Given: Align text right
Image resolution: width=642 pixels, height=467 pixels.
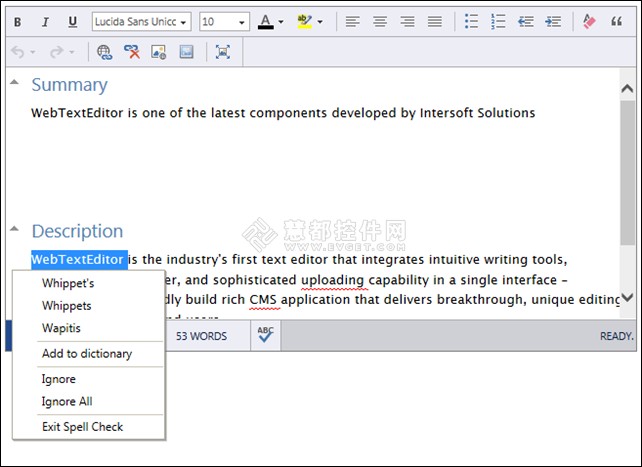Looking at the screenshot, I should click(407, 22).
